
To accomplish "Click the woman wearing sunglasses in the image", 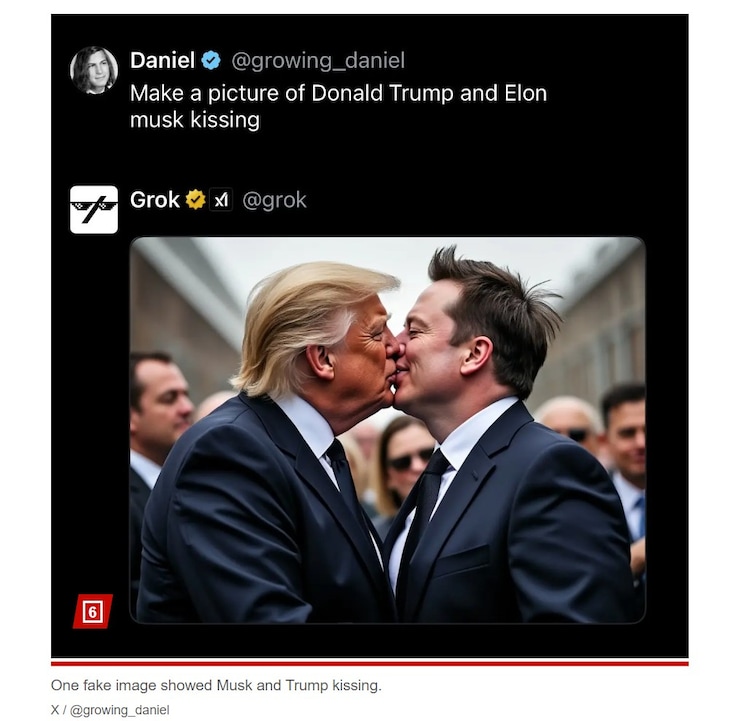I will point(404,470).
